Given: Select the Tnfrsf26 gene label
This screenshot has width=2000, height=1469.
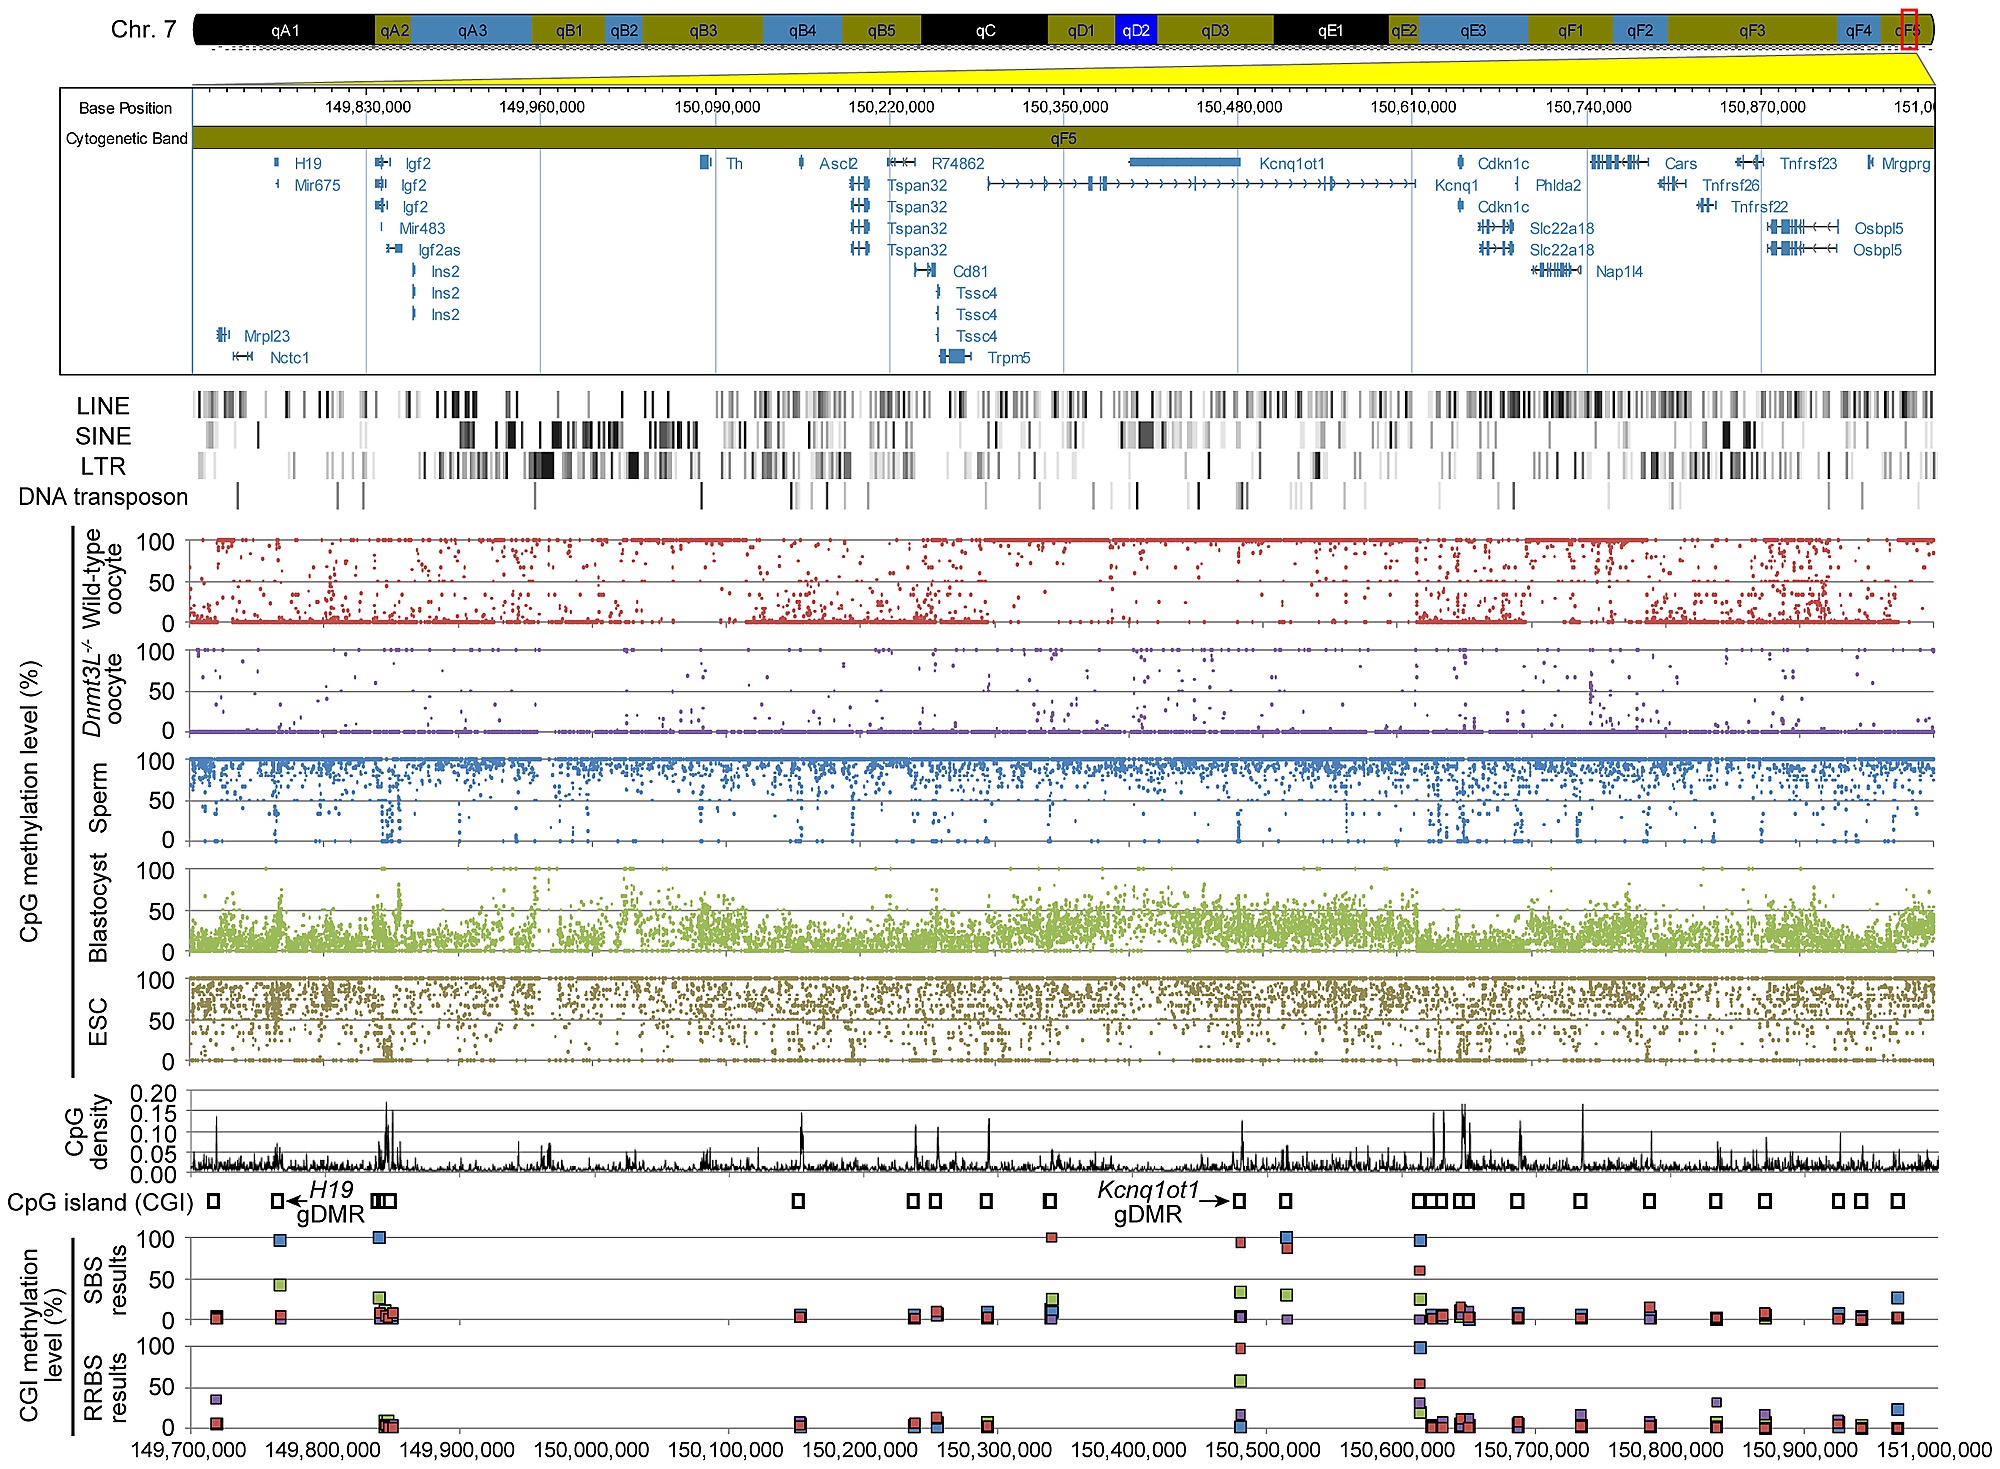Looking at the screenshot, I should coord(1730,185).
